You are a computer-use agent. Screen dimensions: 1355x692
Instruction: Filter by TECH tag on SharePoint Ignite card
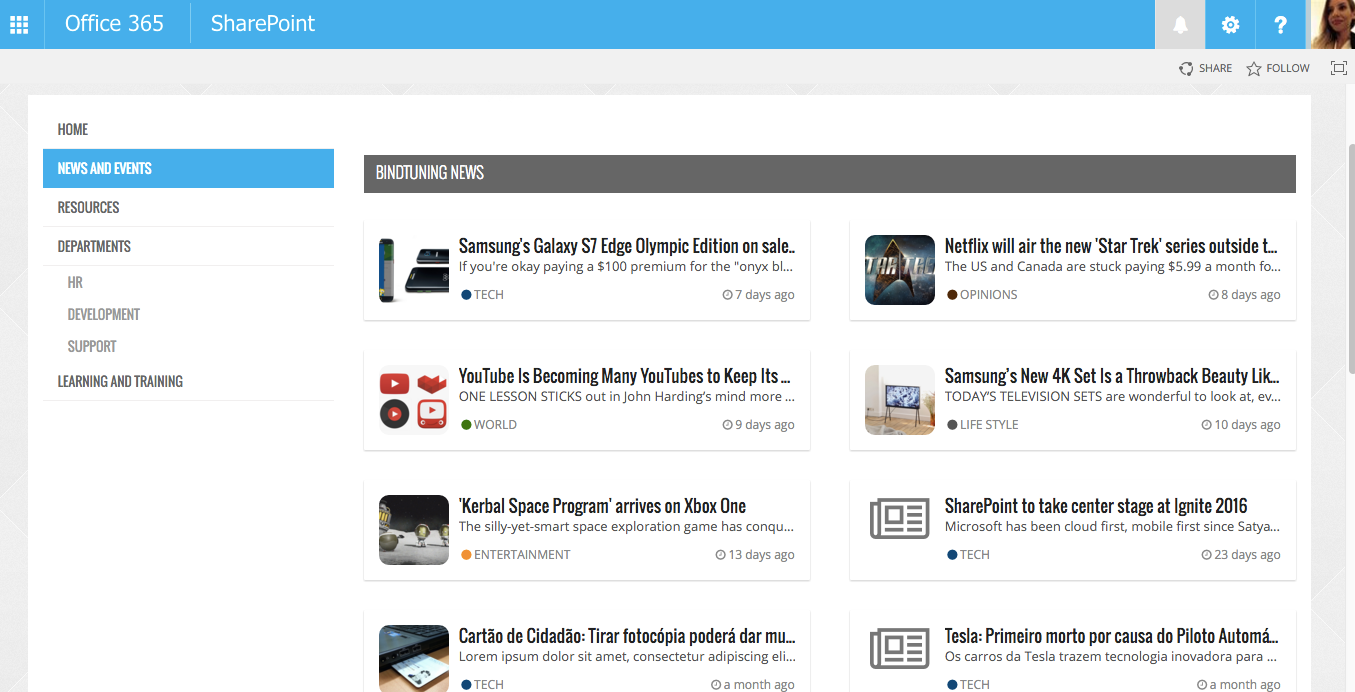[x=968, y=555]
